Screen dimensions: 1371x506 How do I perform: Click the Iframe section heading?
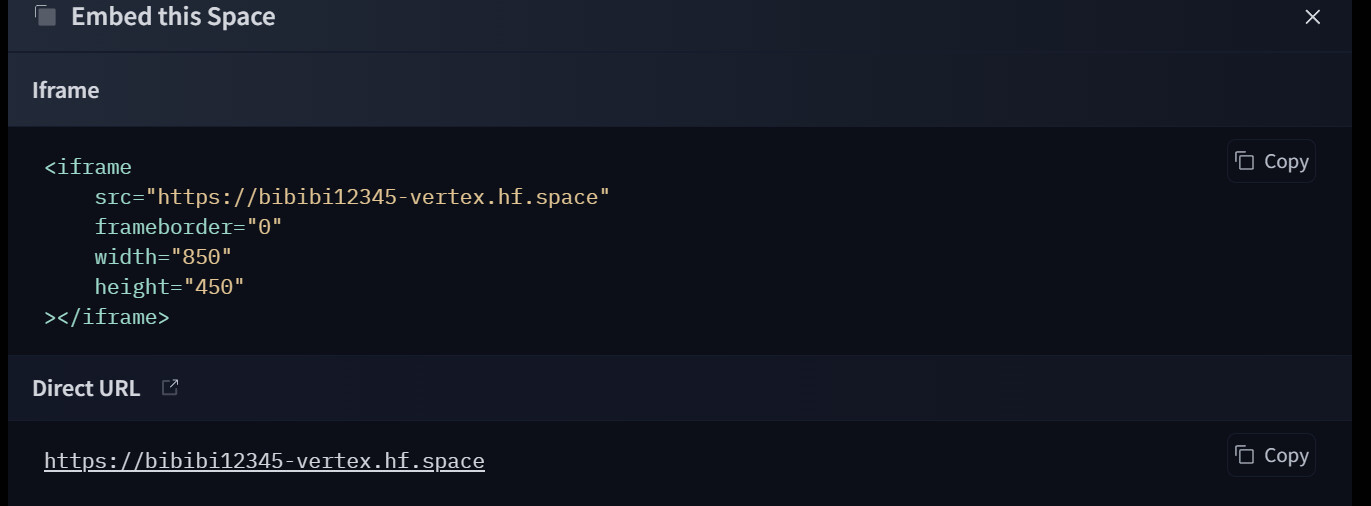click(65, 90)
